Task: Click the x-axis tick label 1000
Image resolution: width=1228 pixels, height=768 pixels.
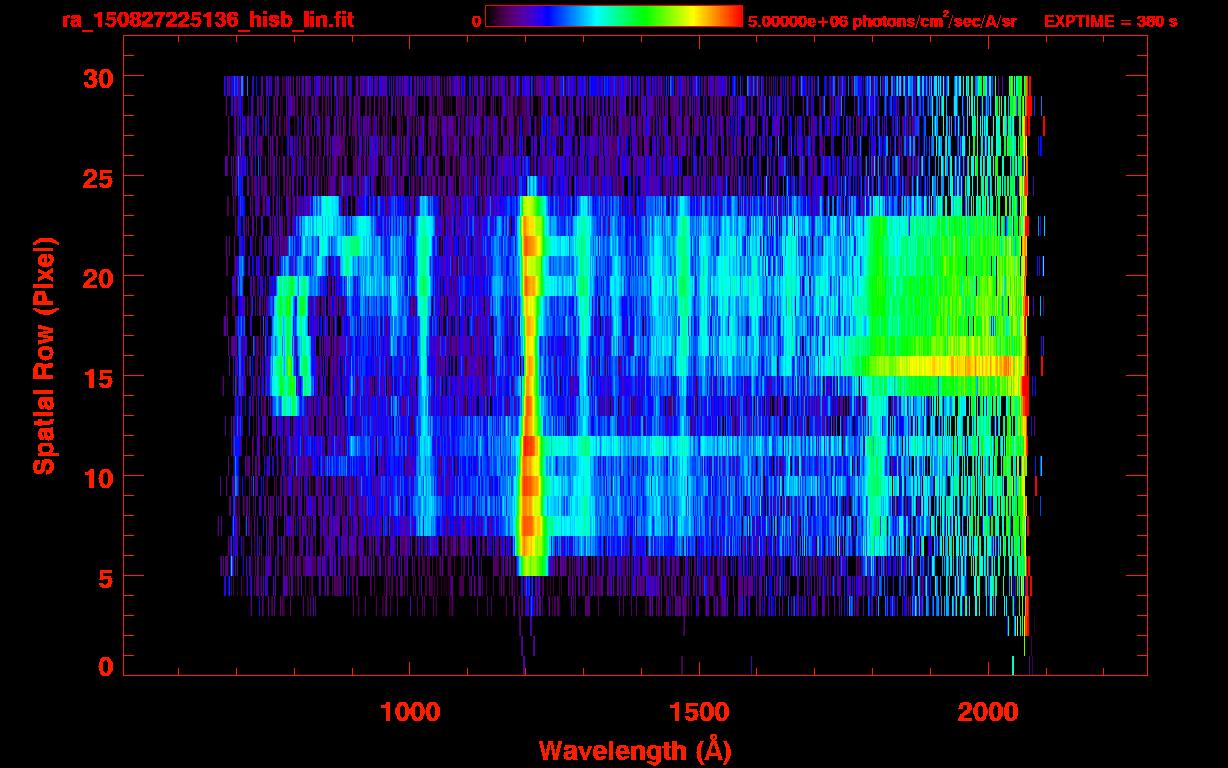Action: (x=410, y=712)
